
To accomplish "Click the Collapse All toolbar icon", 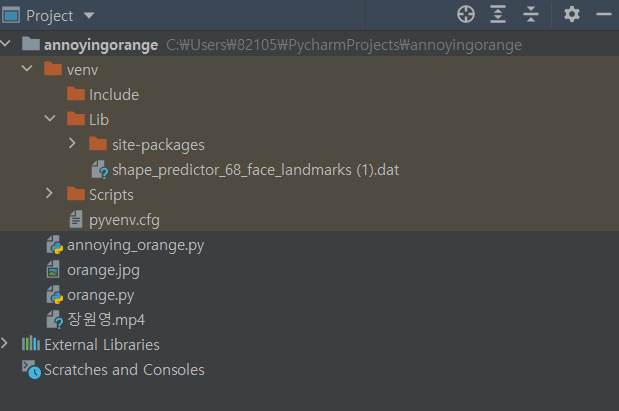I will 531,14.
